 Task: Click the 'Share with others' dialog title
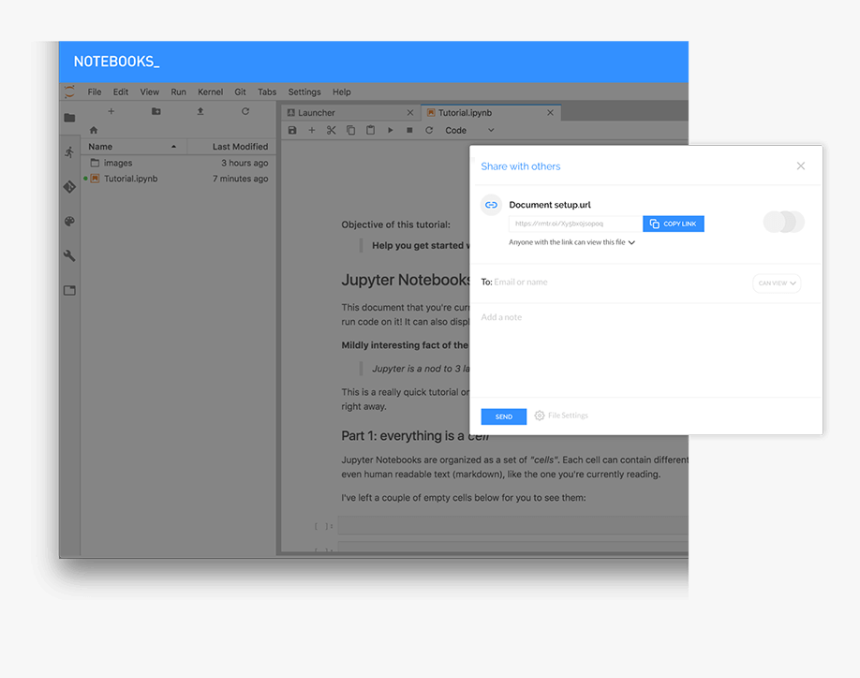[x=520, y=166]
